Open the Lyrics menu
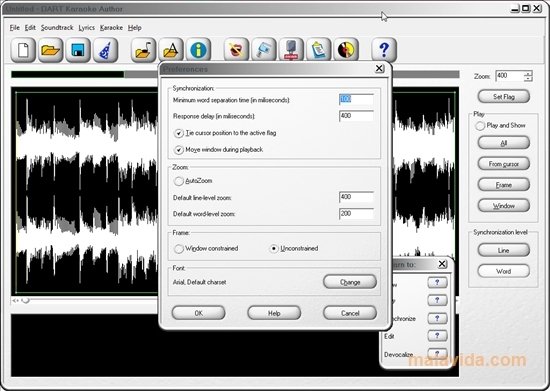This screenshot has height=391, width=550. [x=87, y=28]
